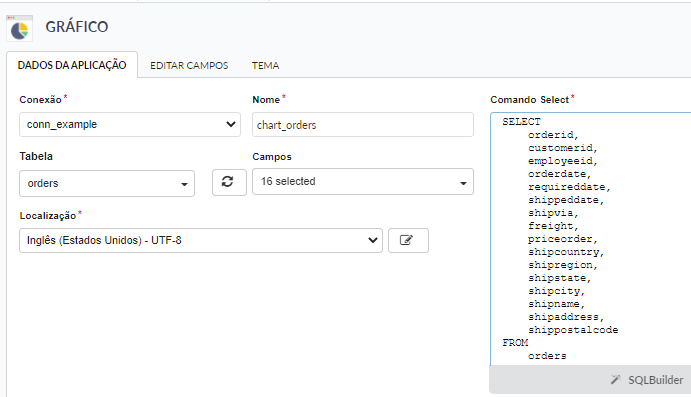This screenshot has width=691, height=397.
Task: Click the SELECT keyword in the SQL command
Action: (521, 122)
